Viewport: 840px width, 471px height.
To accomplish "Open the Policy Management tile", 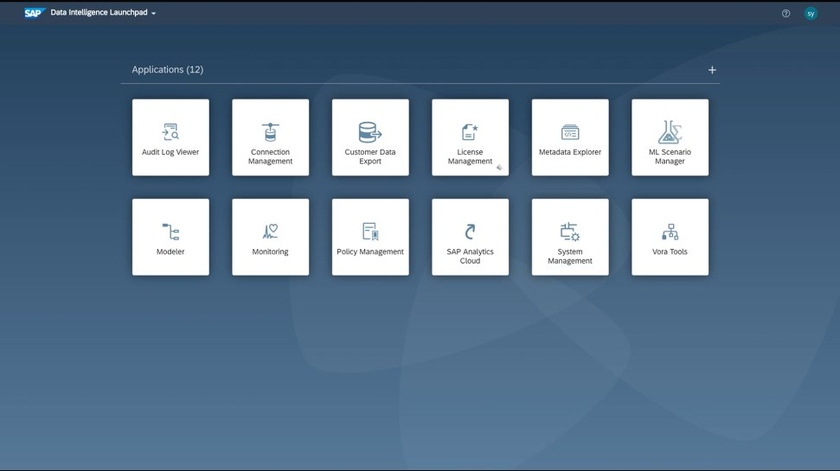I will coord(370,237).
